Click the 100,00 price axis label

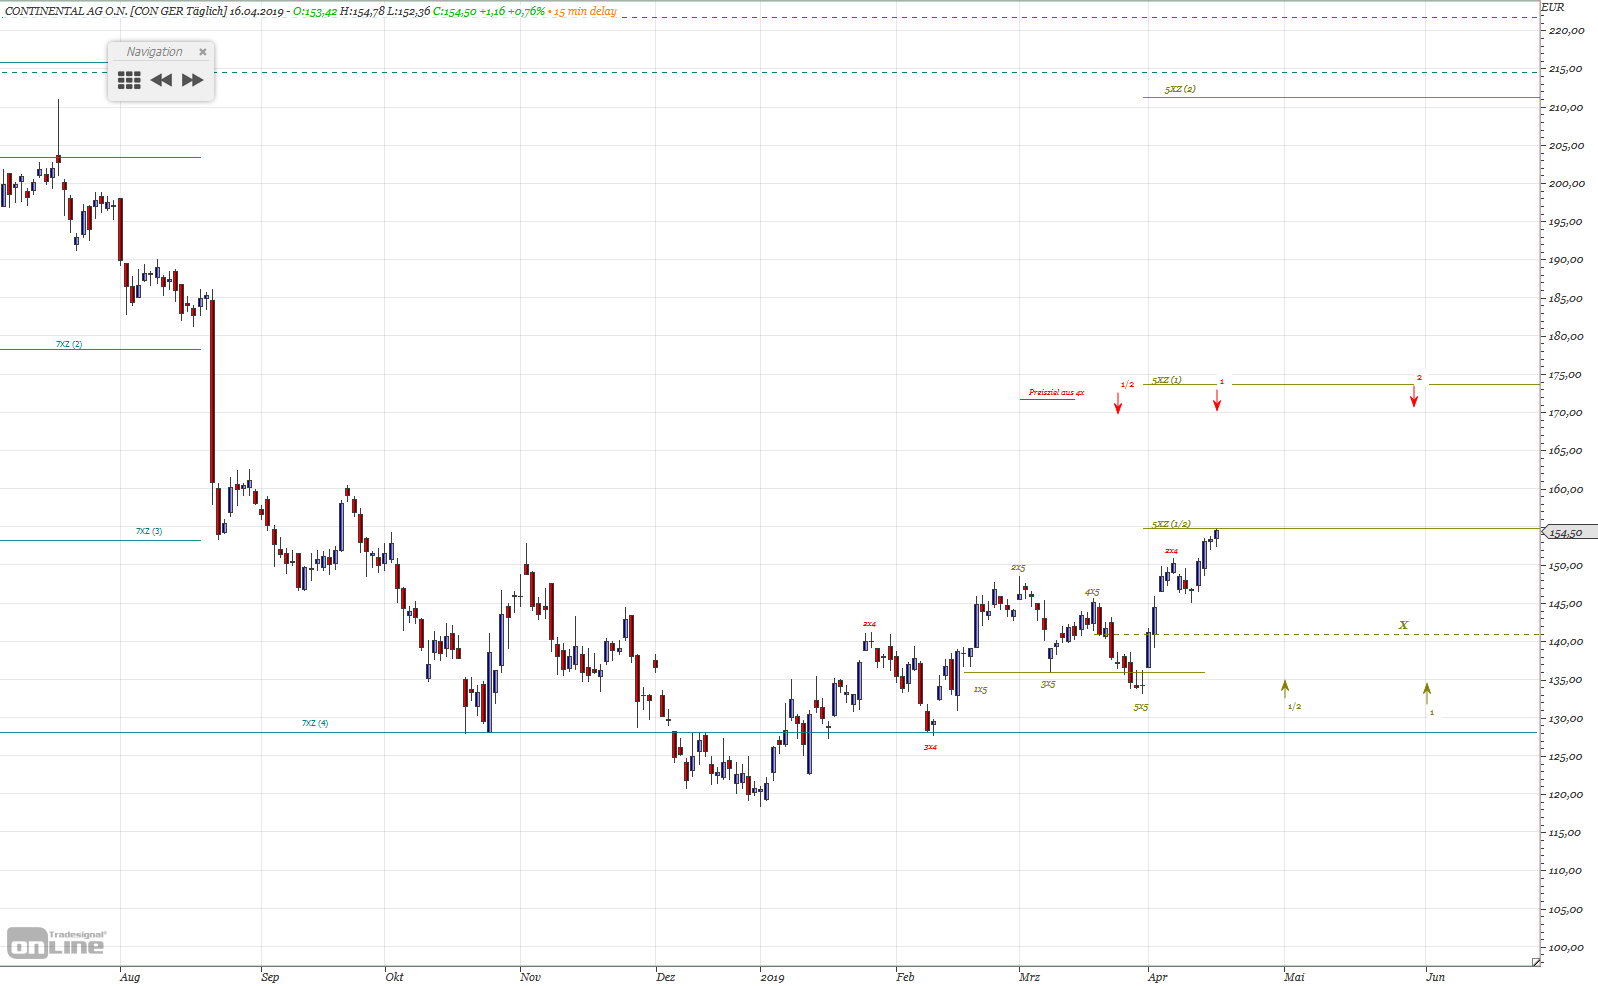pyautogui.click(x=1566, y=948)
